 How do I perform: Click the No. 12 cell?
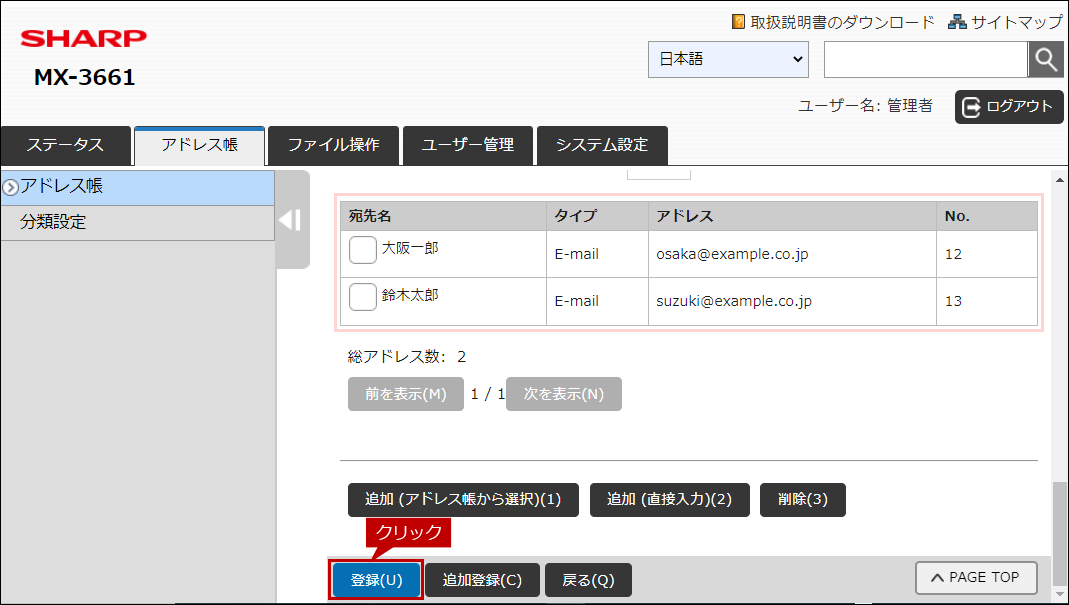pos(987,254)
